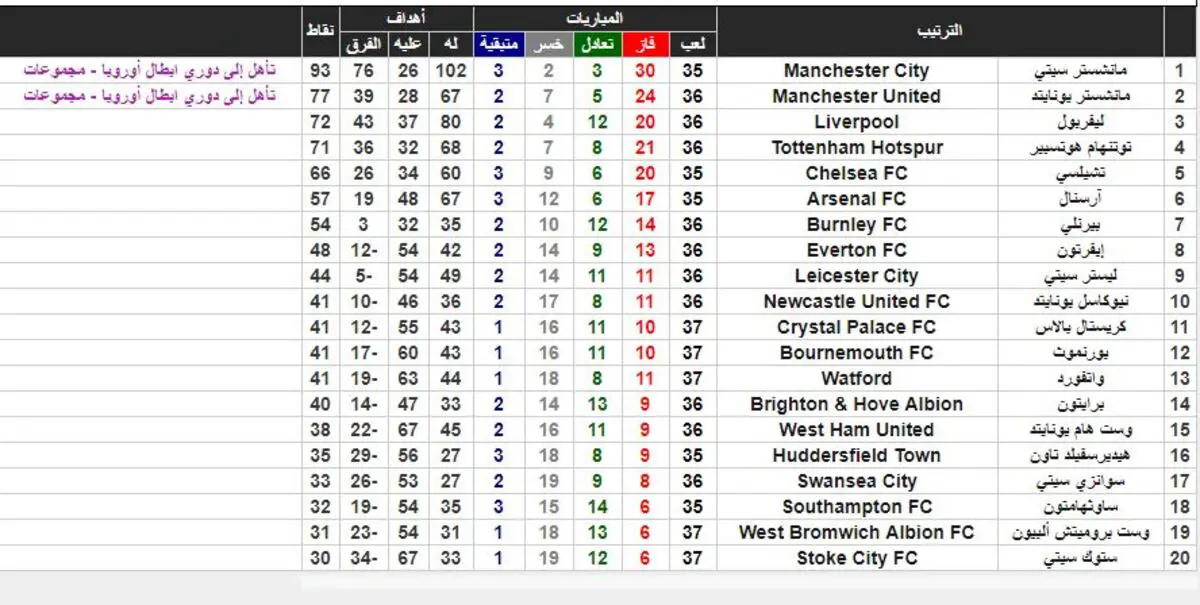Open the Chelsea FC team entry
This screenshot has width=1200, height=605.
856,173
